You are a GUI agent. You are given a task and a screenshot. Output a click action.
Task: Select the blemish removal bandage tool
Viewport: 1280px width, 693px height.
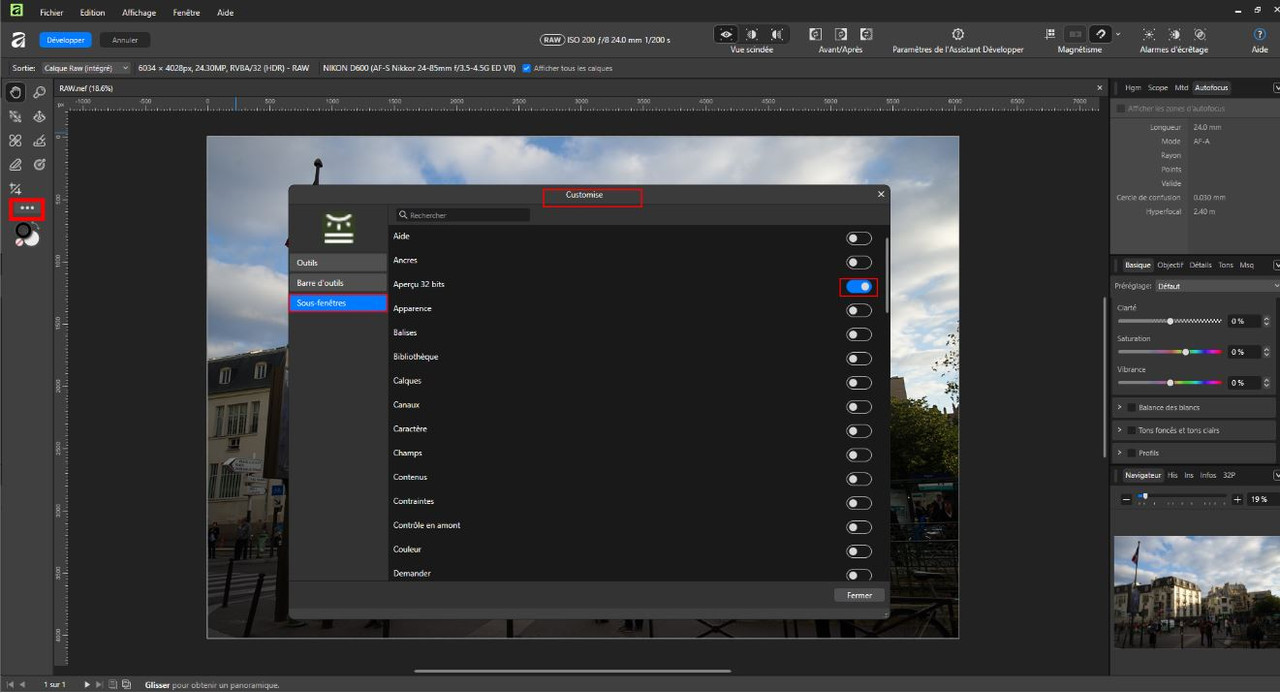(x=15, y=141)
